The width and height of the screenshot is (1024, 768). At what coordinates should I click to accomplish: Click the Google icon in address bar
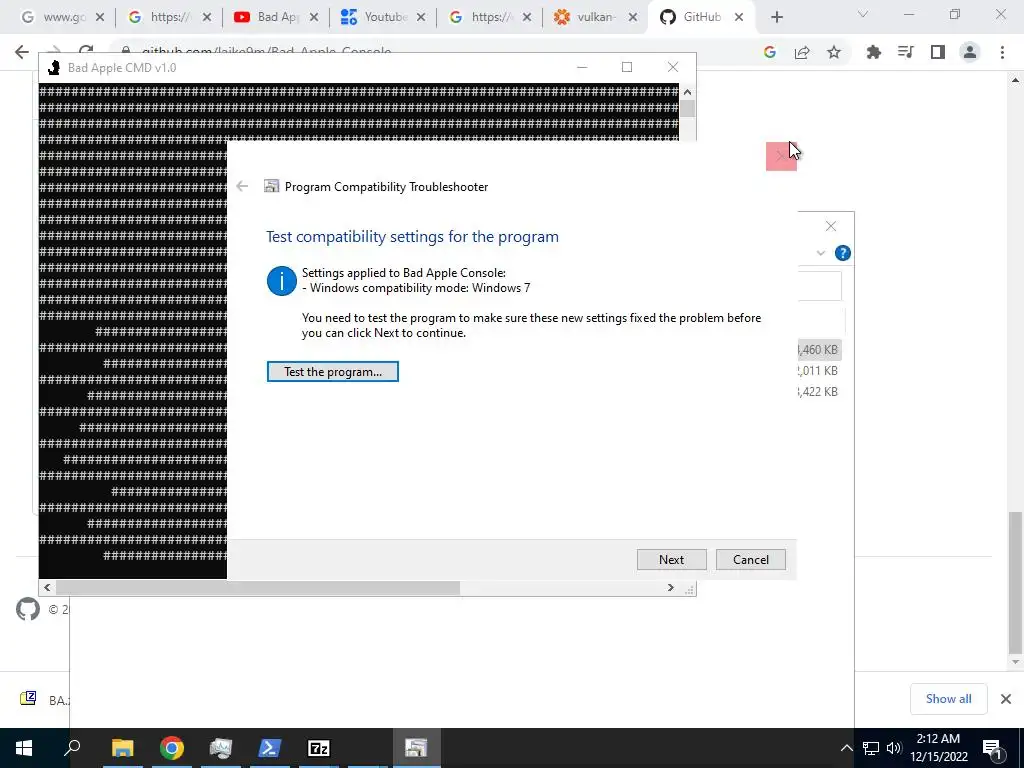point(770,52)
